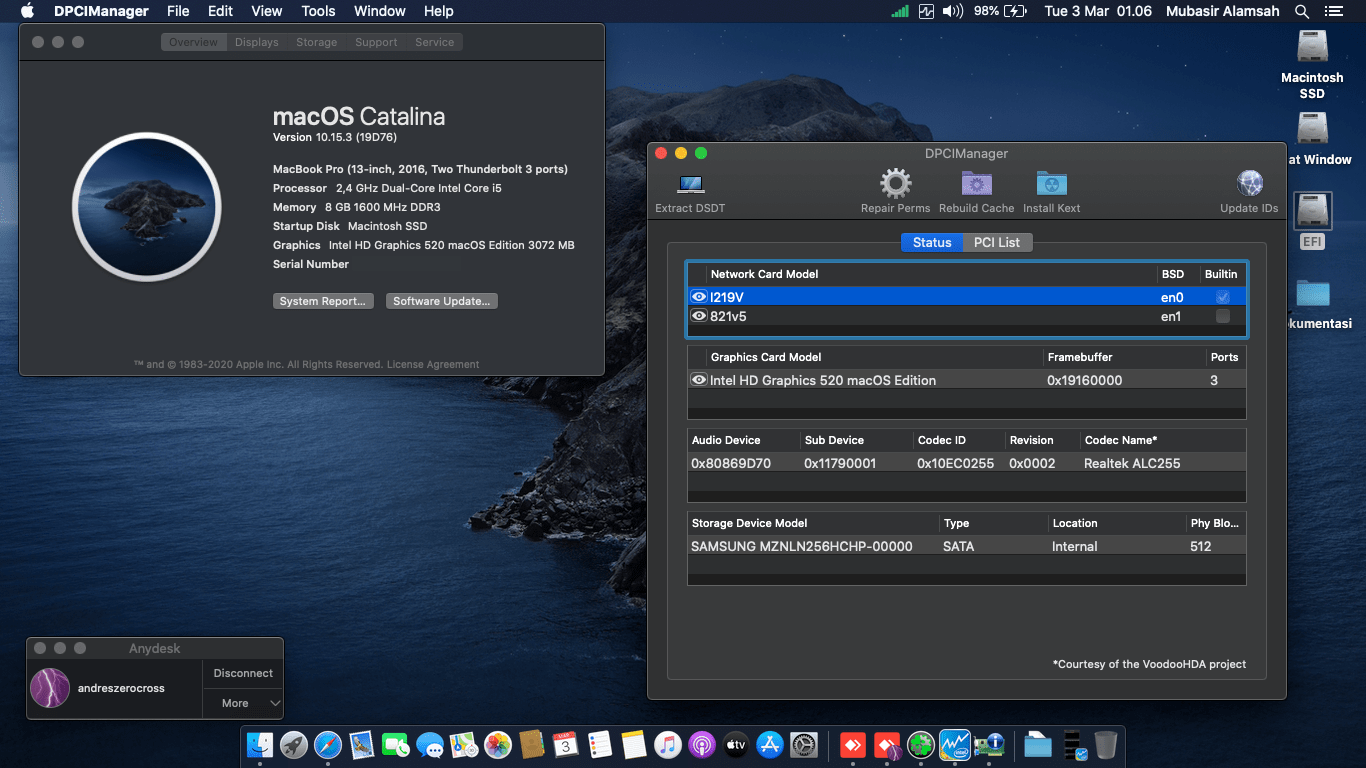Switch to the PCI List tab
This screenshot has width=1366, height=768.
(x=997, y=242)
